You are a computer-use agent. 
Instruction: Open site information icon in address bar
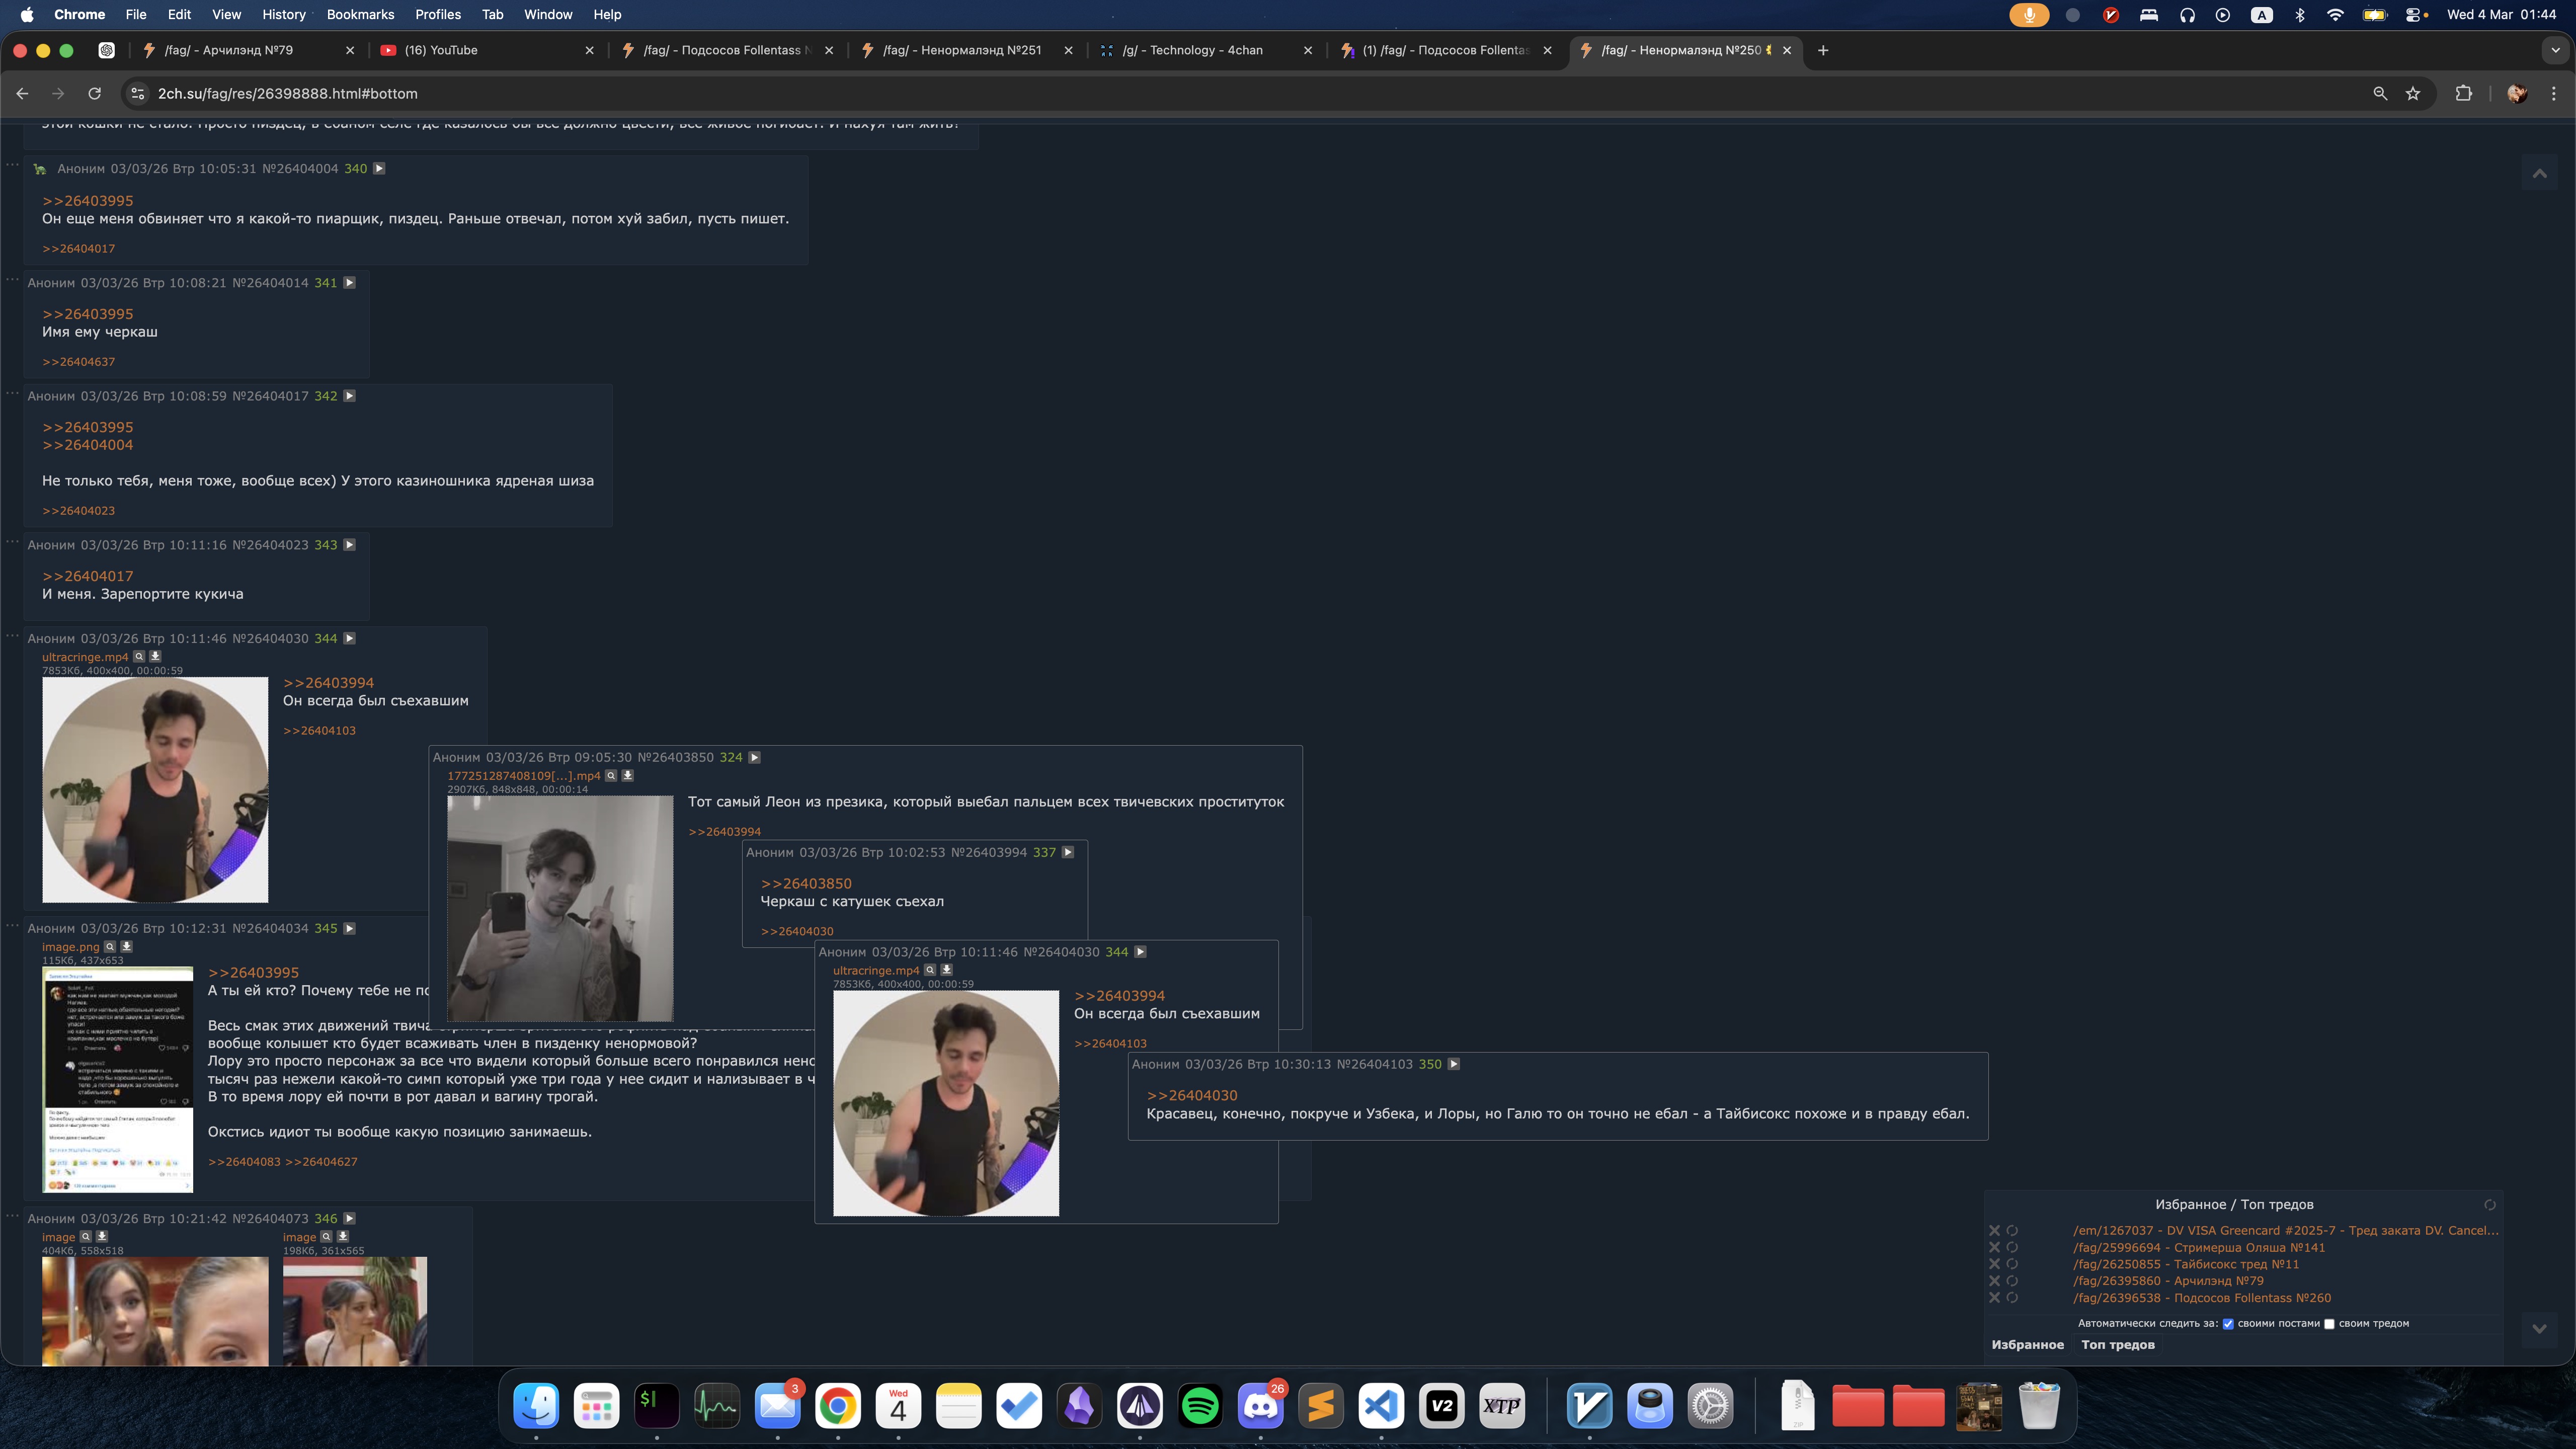point(138,93)
